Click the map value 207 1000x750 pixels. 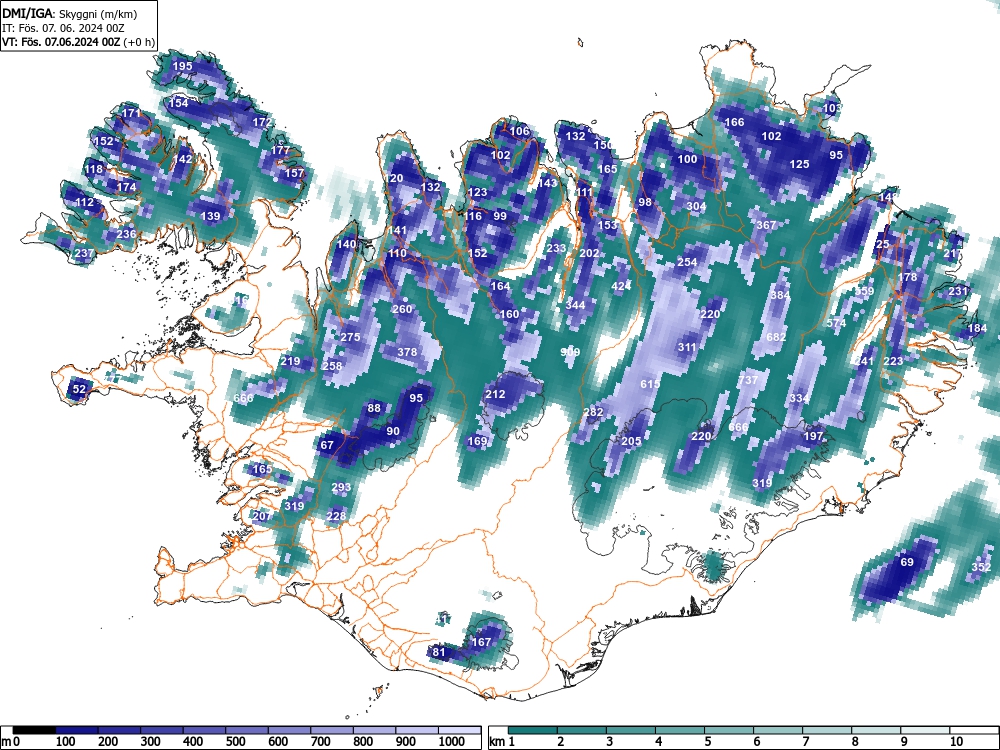click(262, 515)
